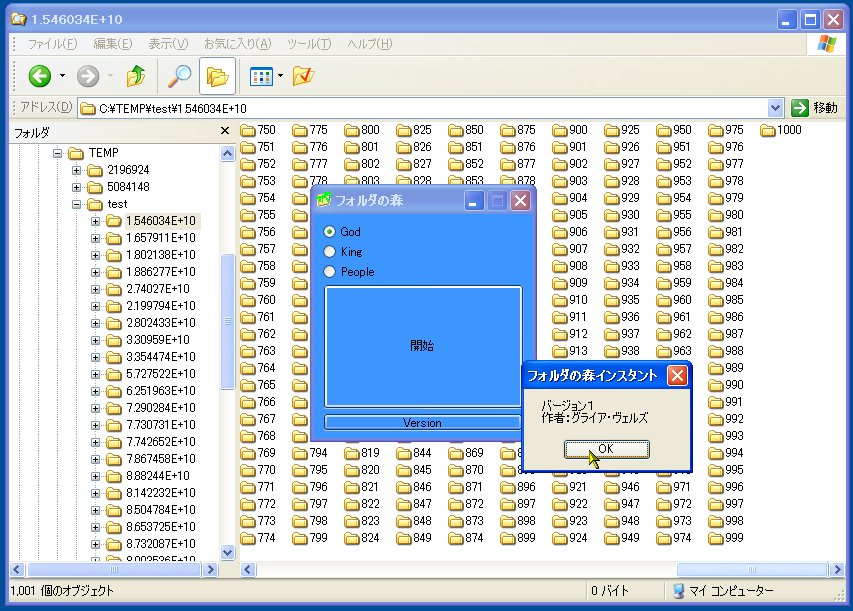Select folder 950 icon
The width and height of the screenshot is (853, 611).
(664, 130)
